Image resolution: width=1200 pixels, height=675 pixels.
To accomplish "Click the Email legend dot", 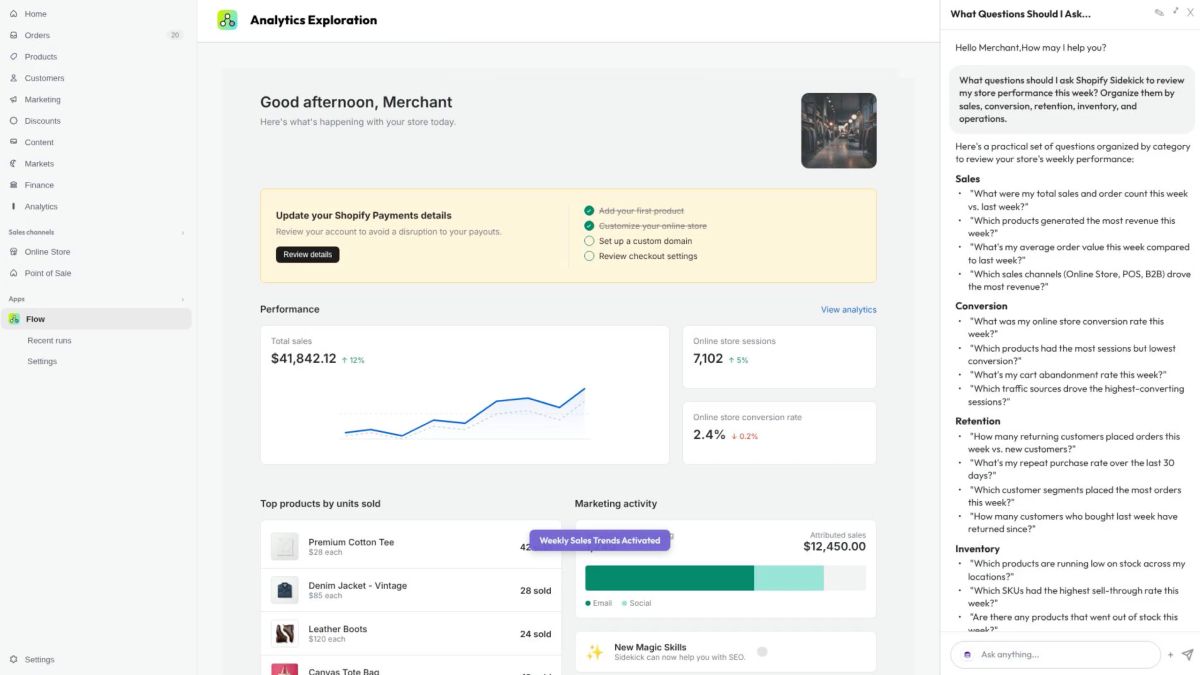I will click(x=588, y=603).
